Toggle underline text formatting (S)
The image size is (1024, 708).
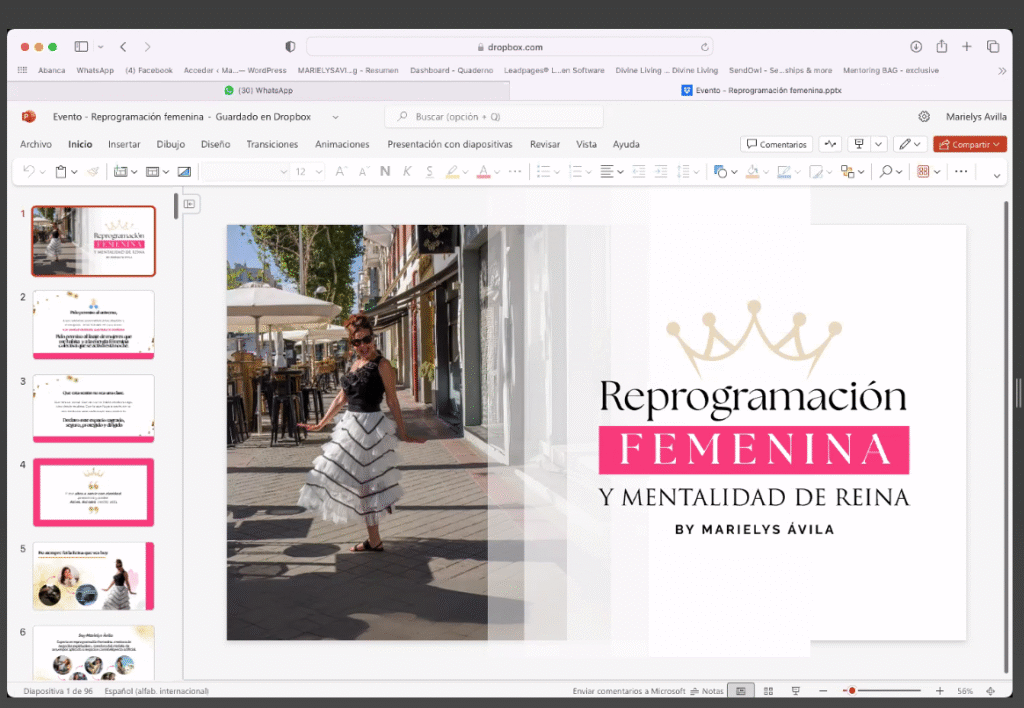coord(430,171)
